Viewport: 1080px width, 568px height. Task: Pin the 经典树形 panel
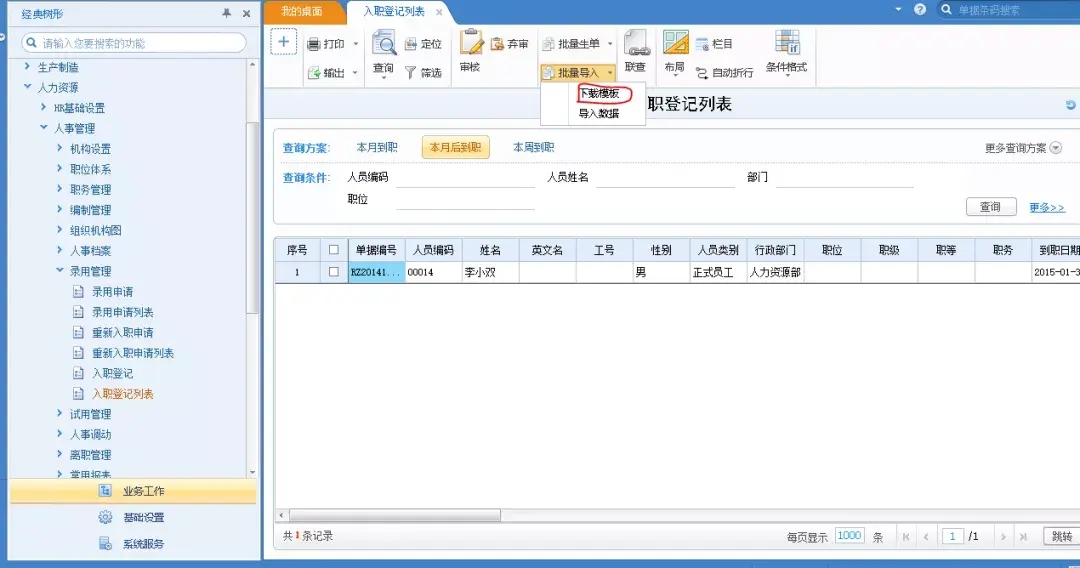pyautogui.click(x=226, y=13)
